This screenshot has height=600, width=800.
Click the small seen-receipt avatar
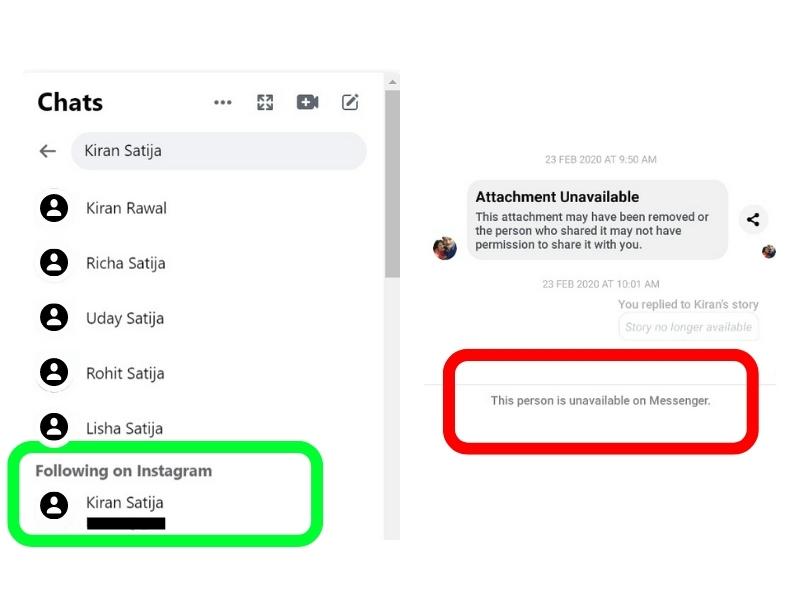coord(768,252)
